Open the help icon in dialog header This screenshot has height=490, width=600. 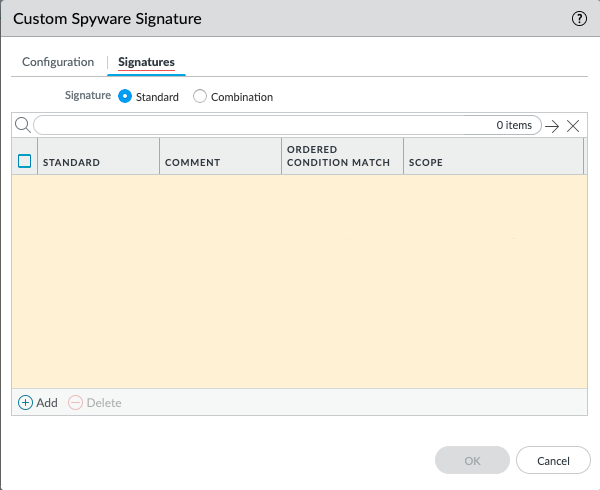click(578, 19)
